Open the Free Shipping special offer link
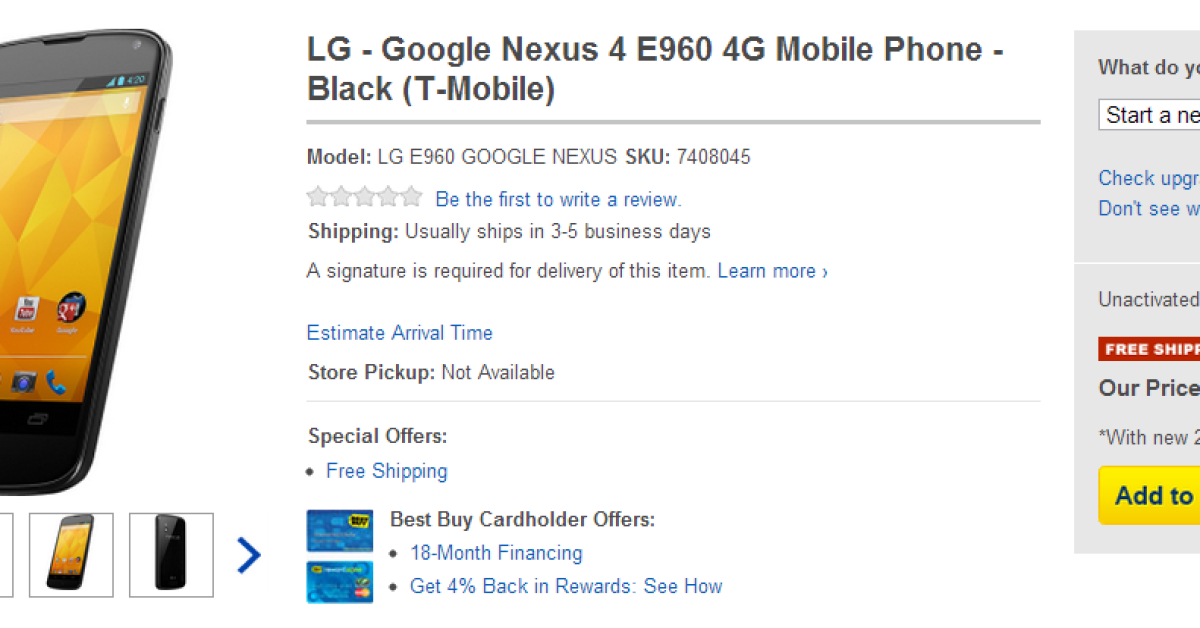Screen dimensions: 1200x628 click(x=387, y=471)
